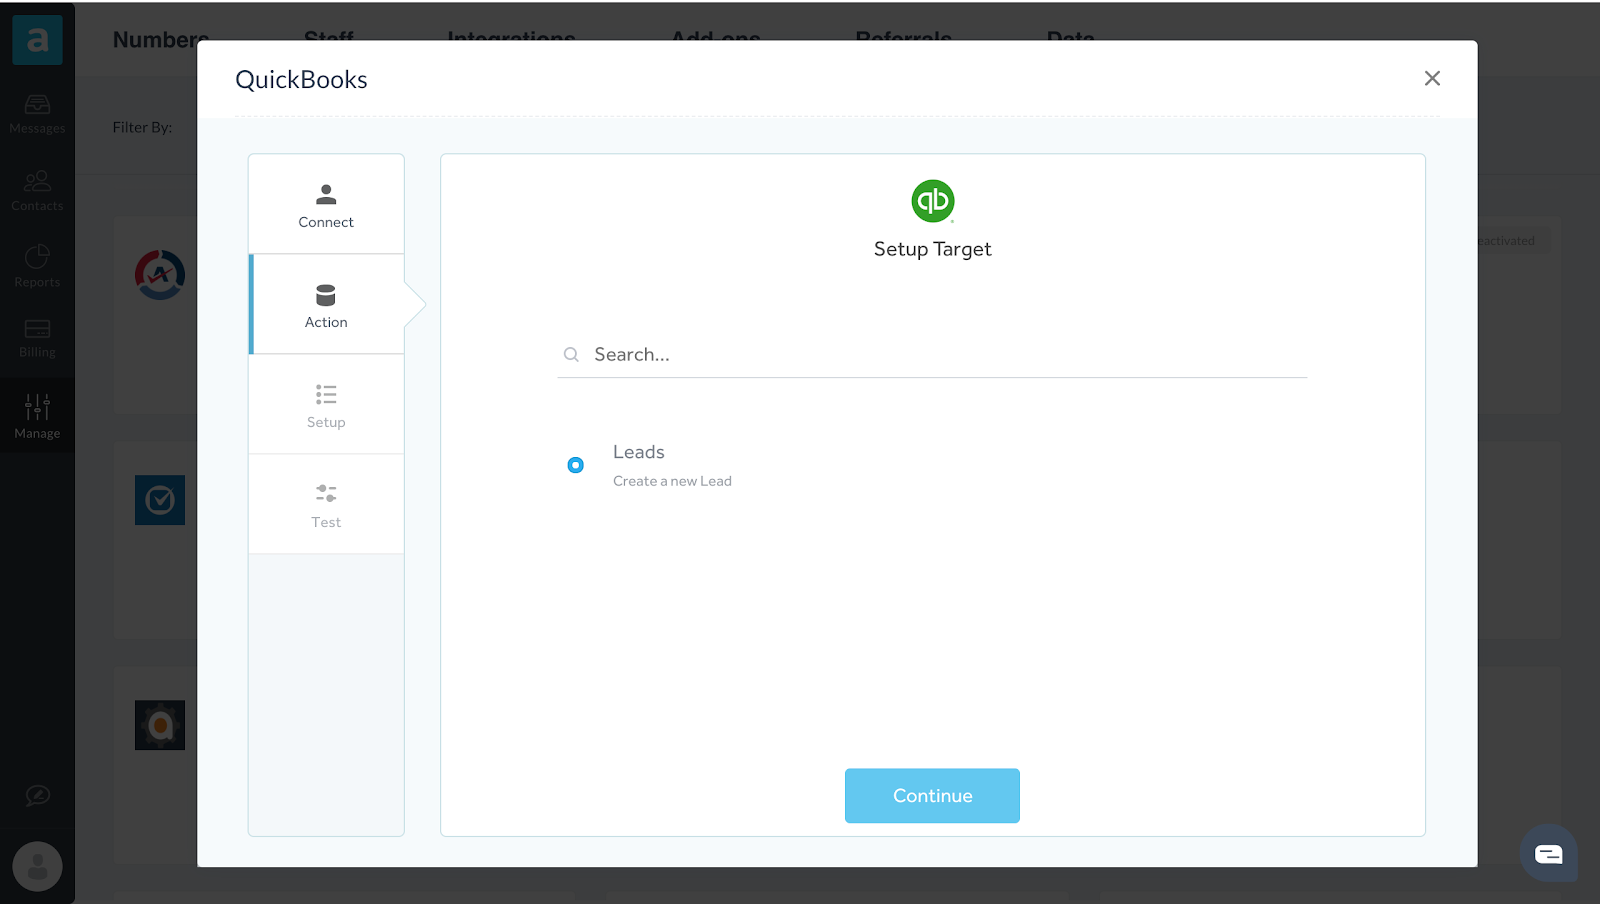Viewport: 1600px width, 904px height.
Task: Click the user avatar in sidebar
Action: 37,866
